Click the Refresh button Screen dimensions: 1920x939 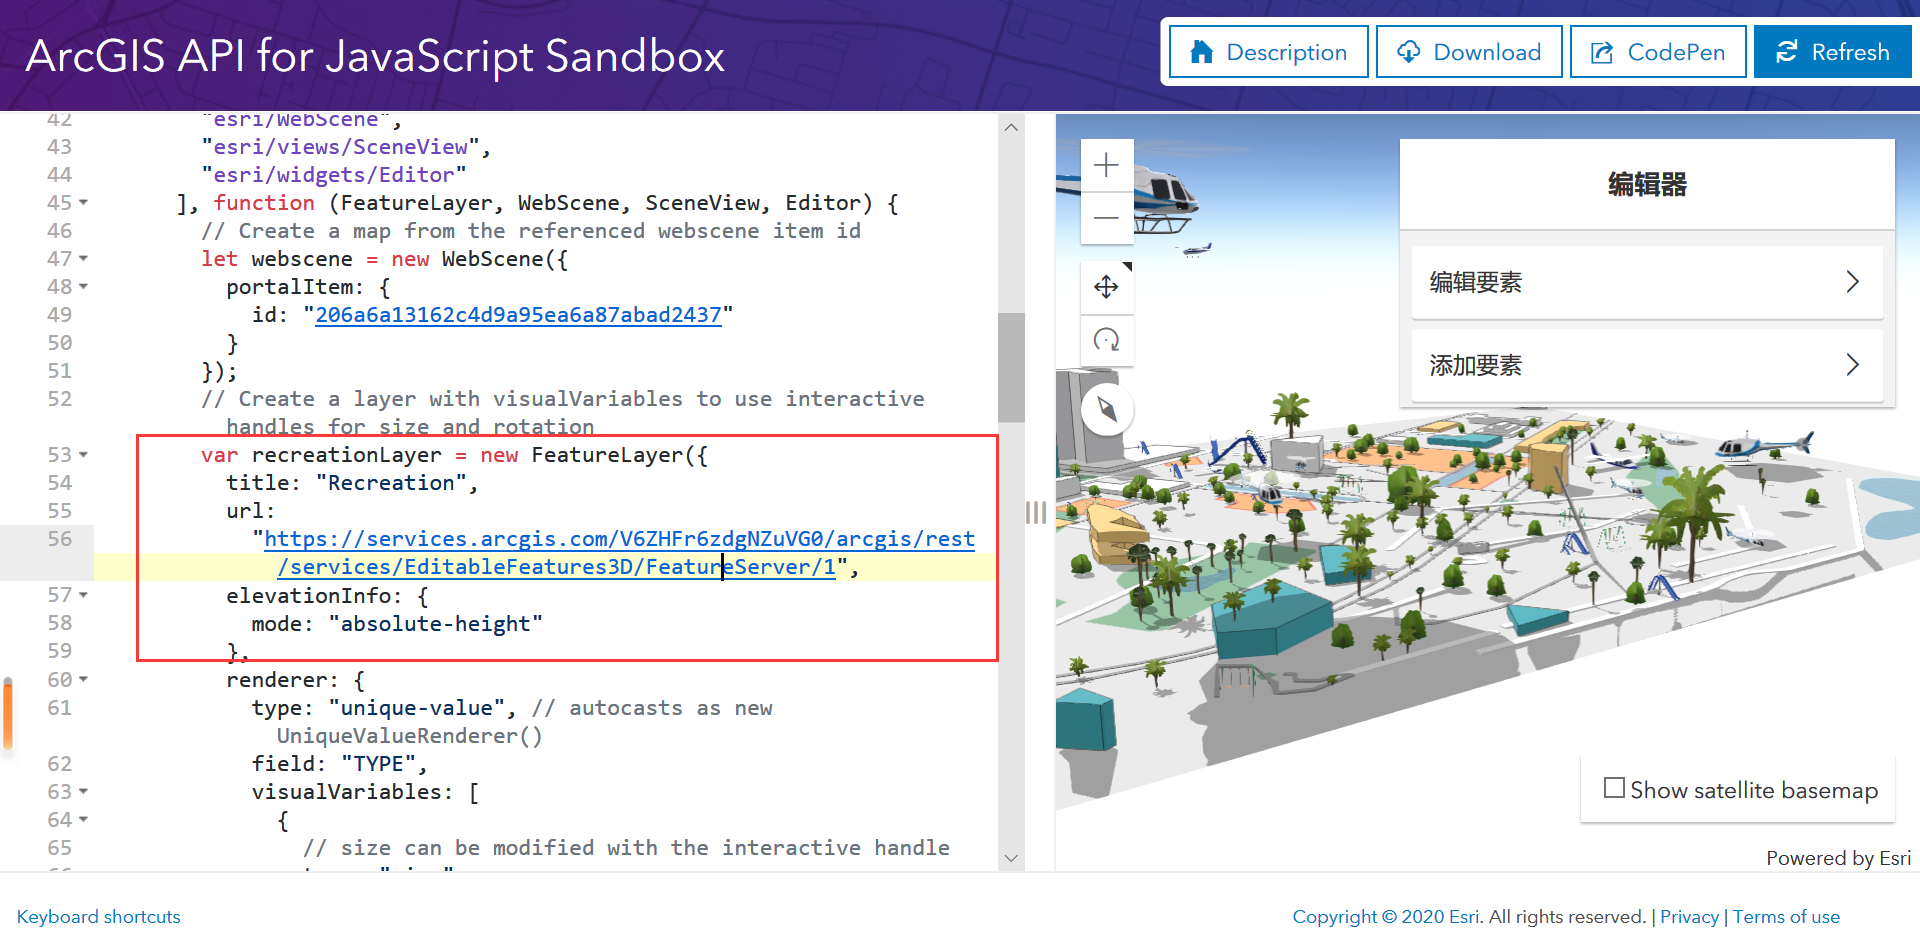coord(1833,51)
